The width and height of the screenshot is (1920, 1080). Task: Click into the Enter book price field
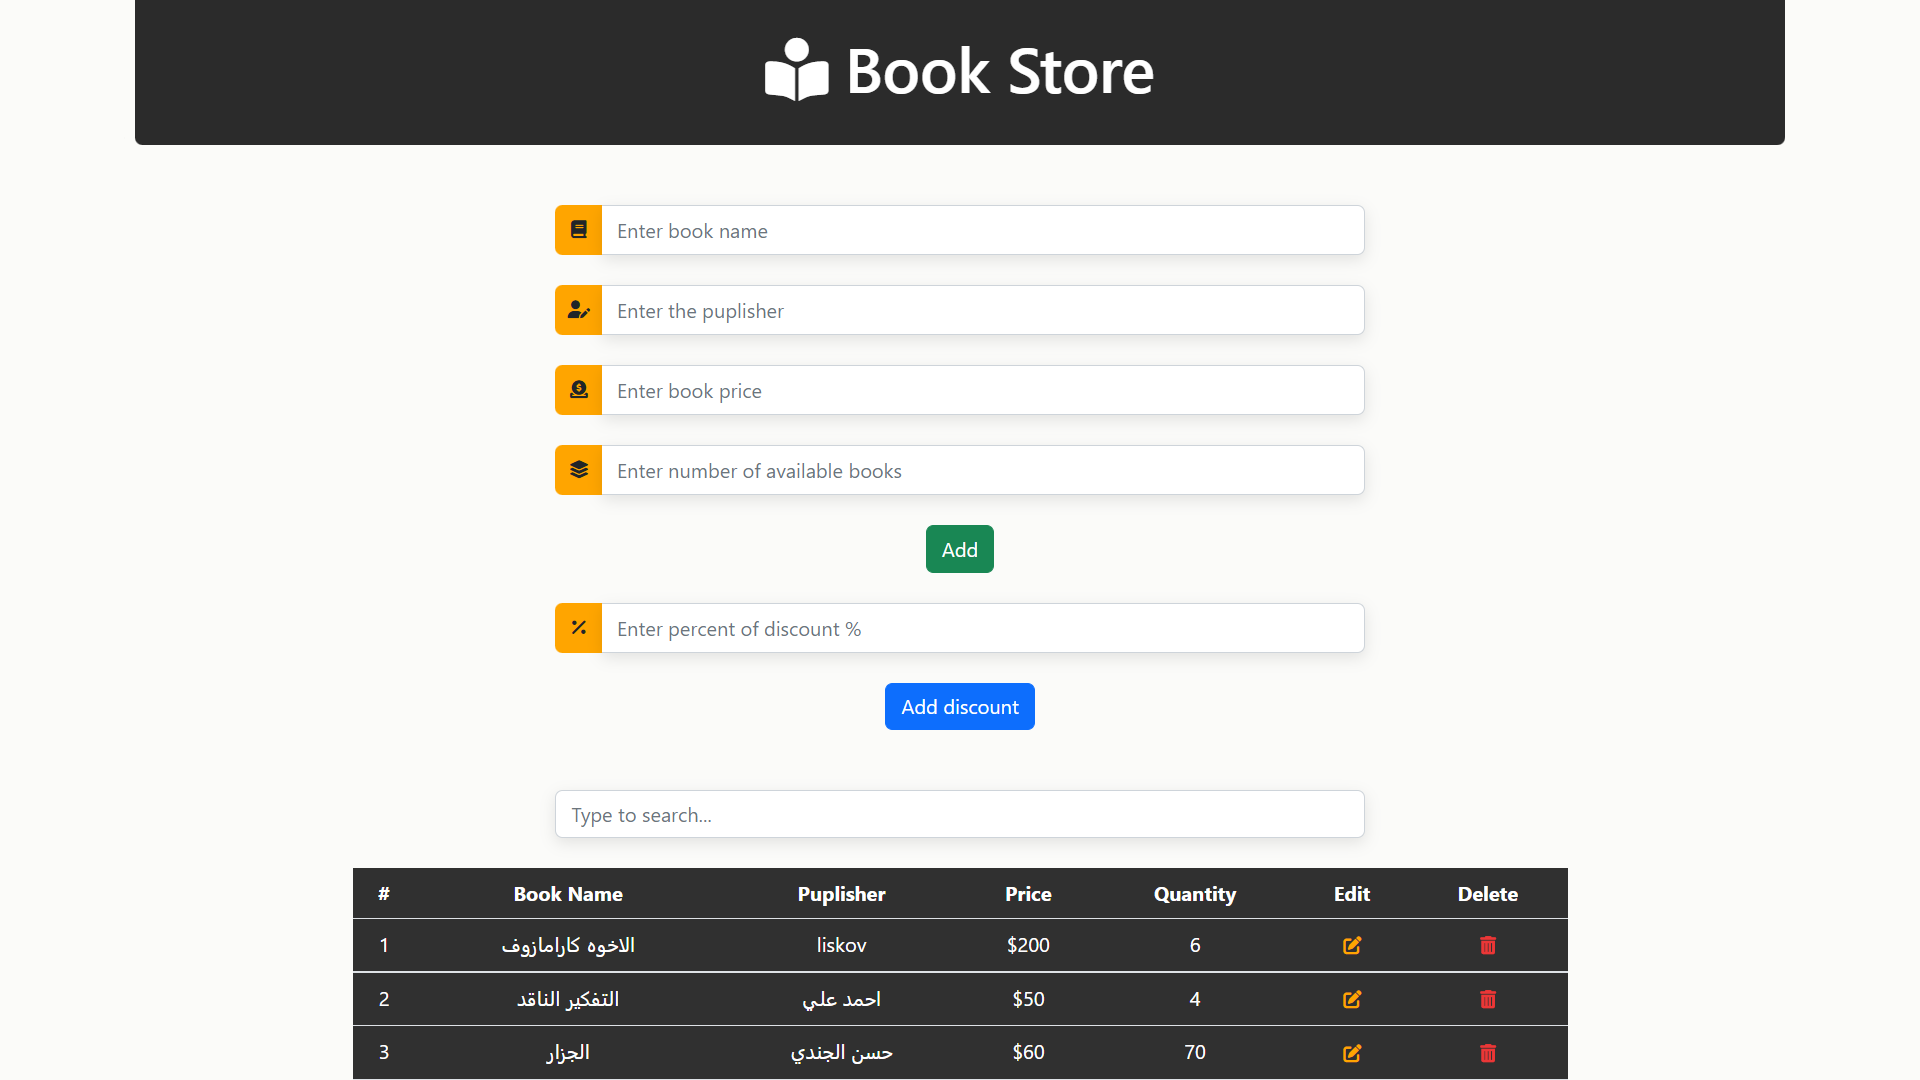pyautogui.click(x=982, y=390)
